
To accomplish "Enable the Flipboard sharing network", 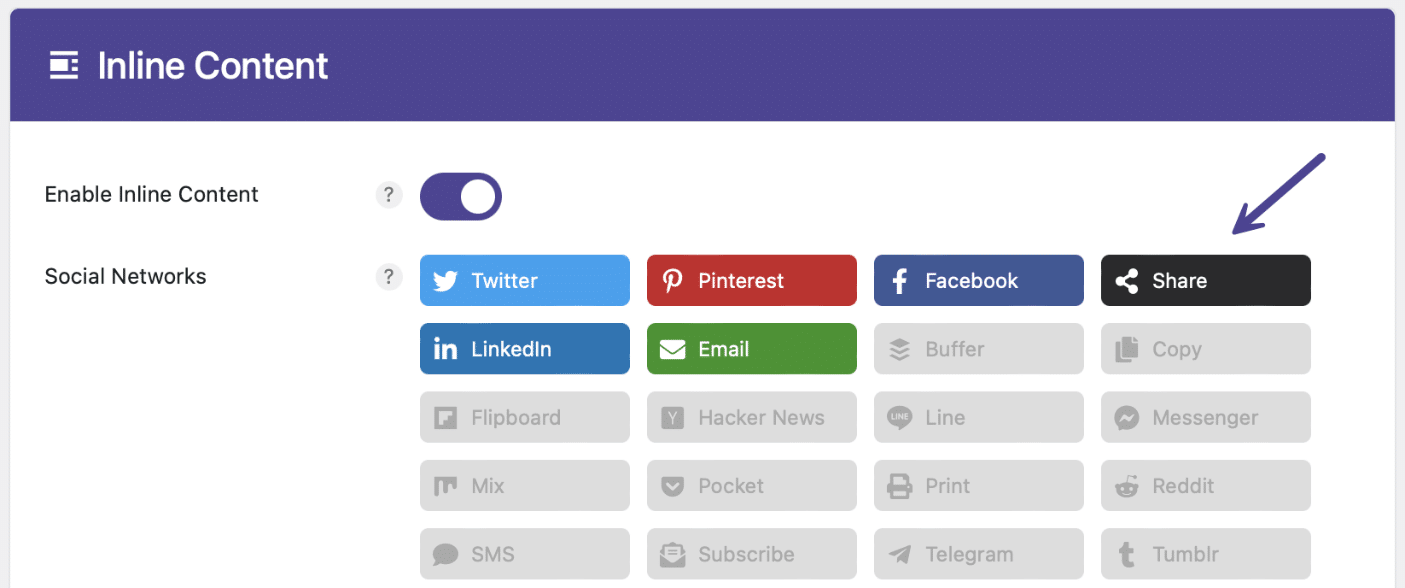I will (x=524, y=417).
